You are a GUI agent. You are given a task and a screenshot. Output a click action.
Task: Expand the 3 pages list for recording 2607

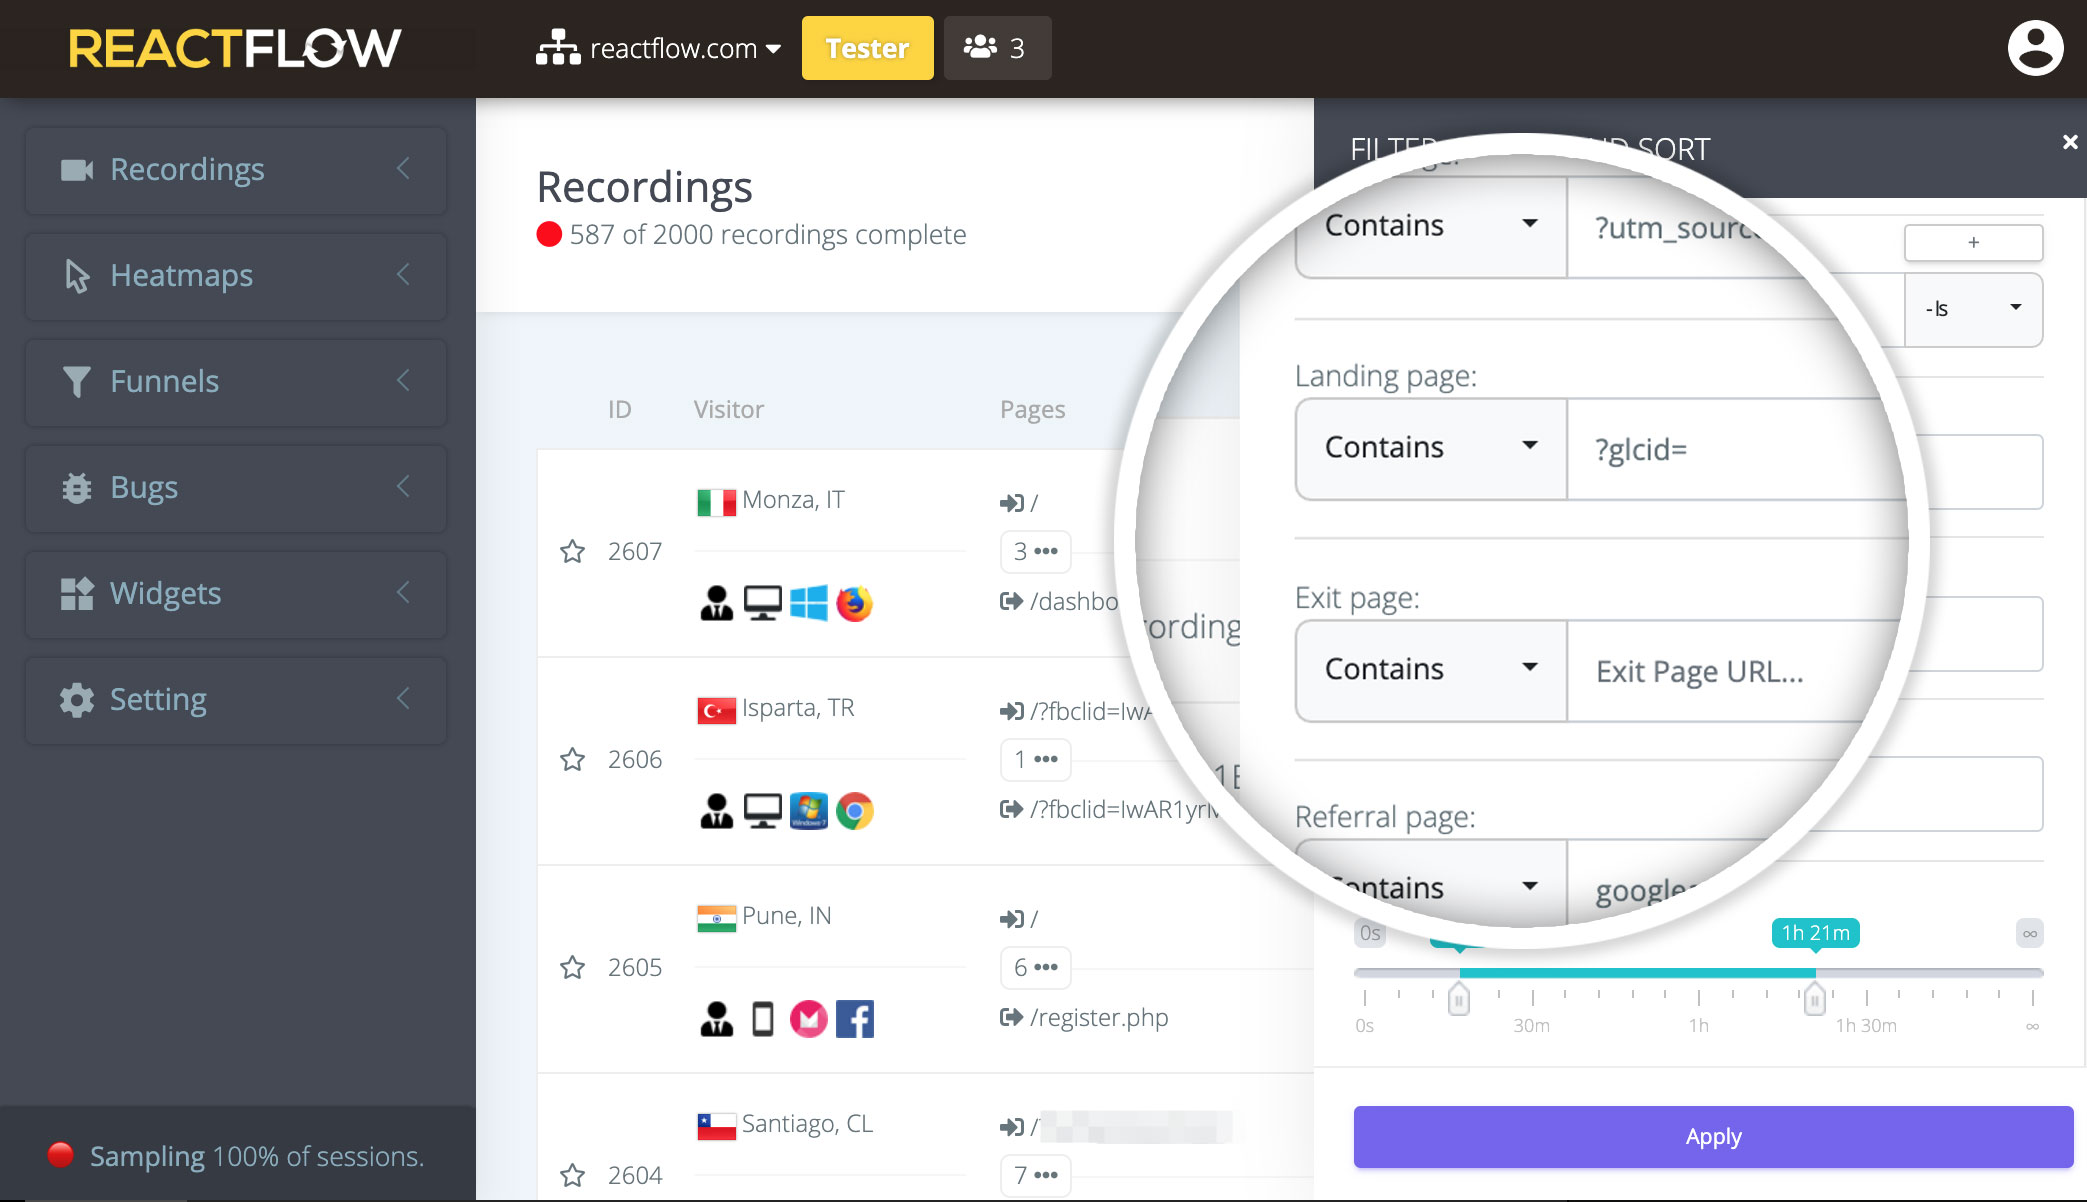(x=1036, y=551)
